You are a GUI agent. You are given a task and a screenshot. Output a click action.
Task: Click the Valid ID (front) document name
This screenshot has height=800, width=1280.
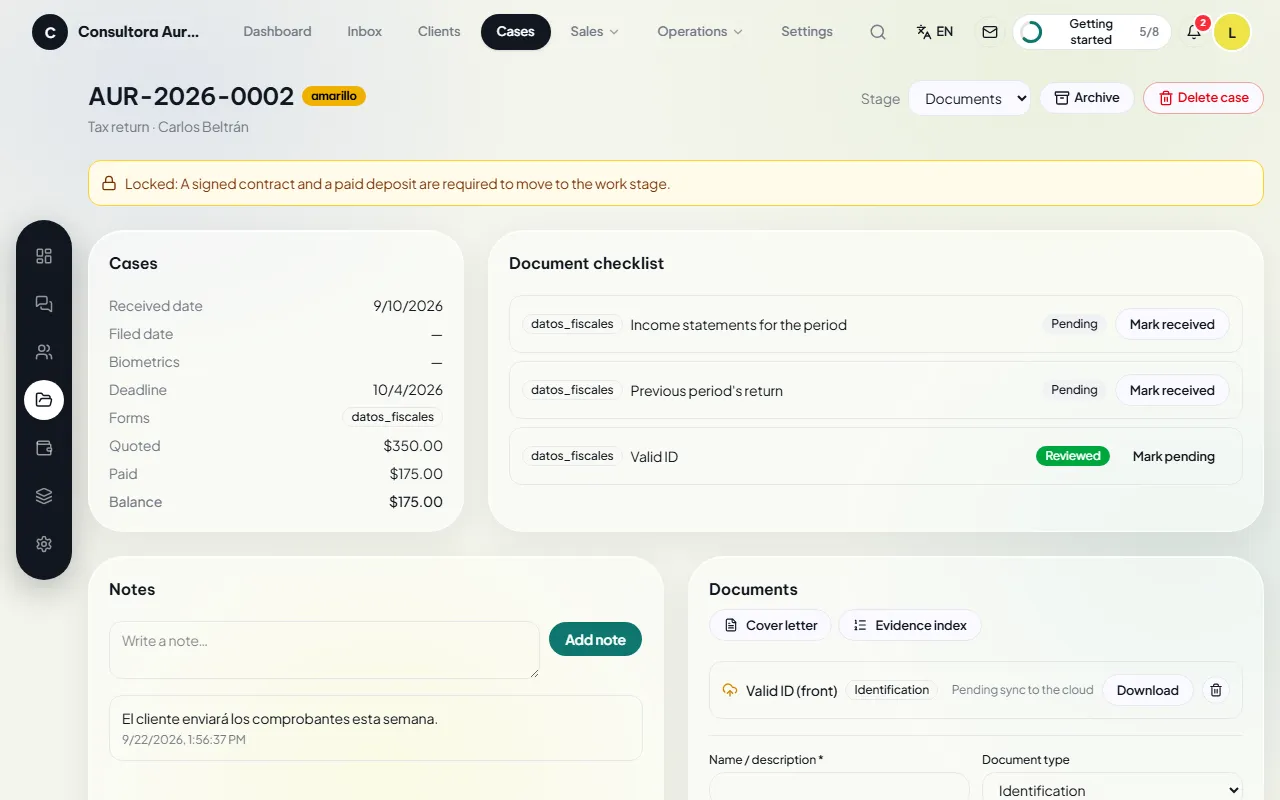(792, 691)
